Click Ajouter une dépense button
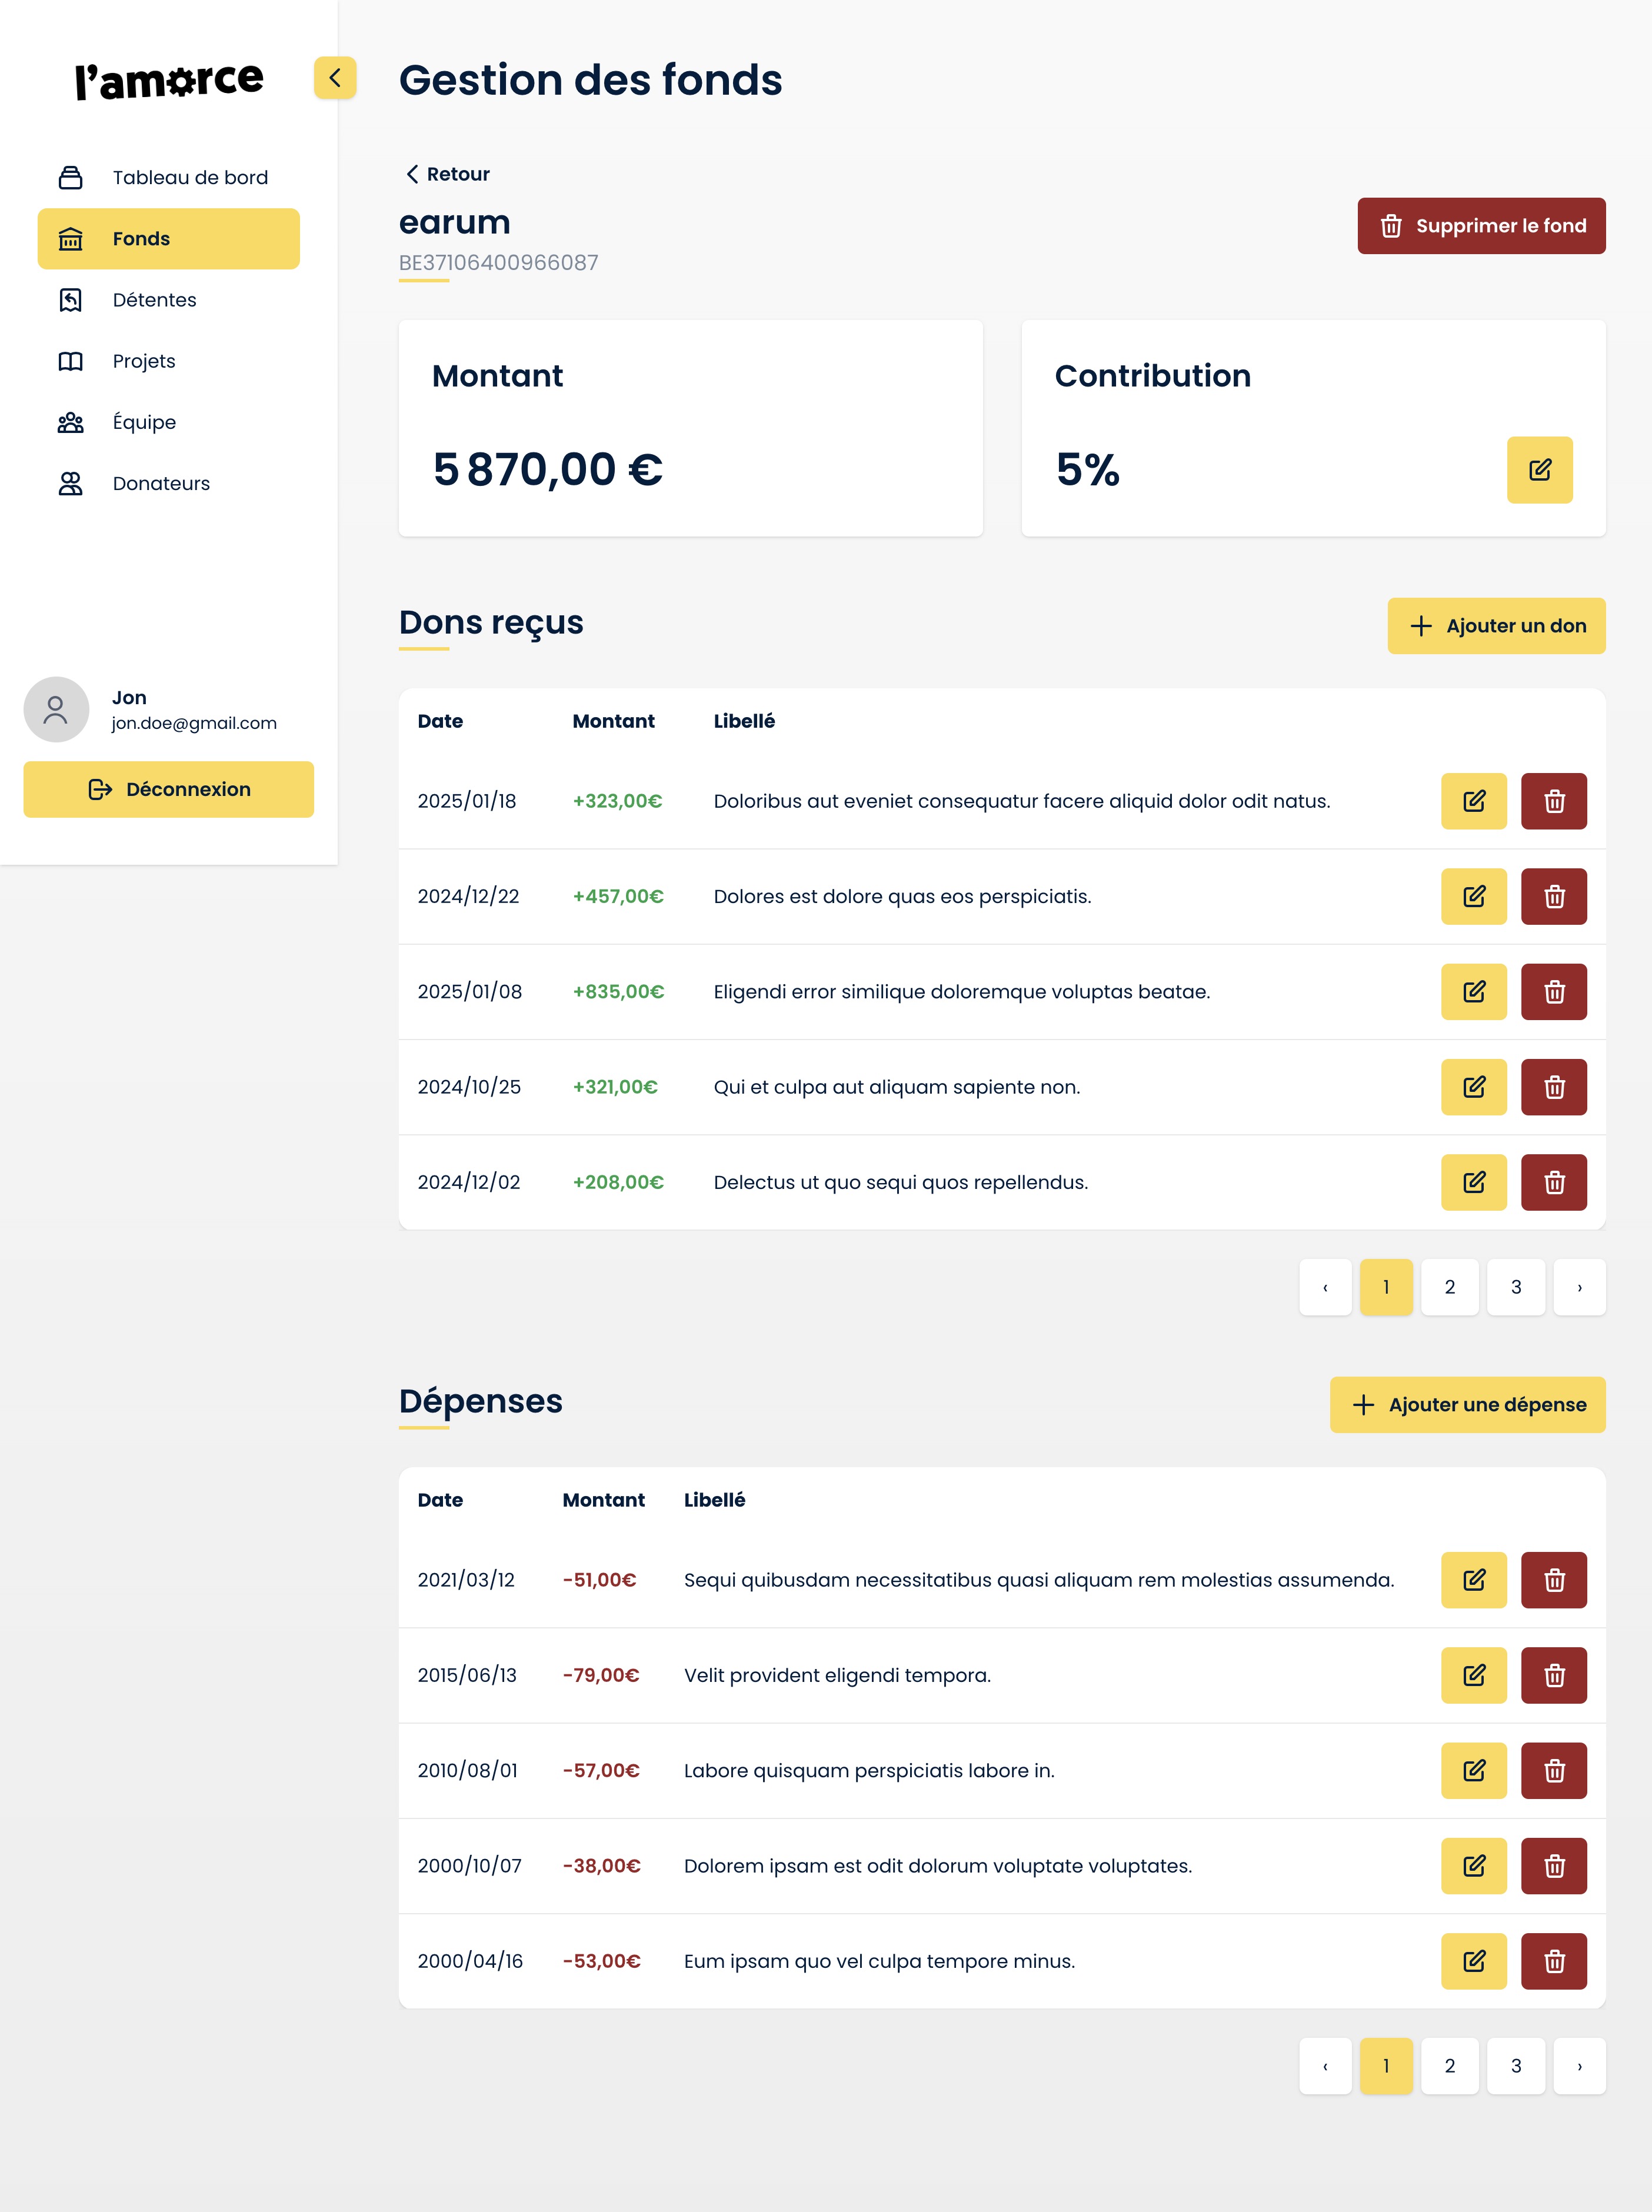 tap(1467, 1405)
